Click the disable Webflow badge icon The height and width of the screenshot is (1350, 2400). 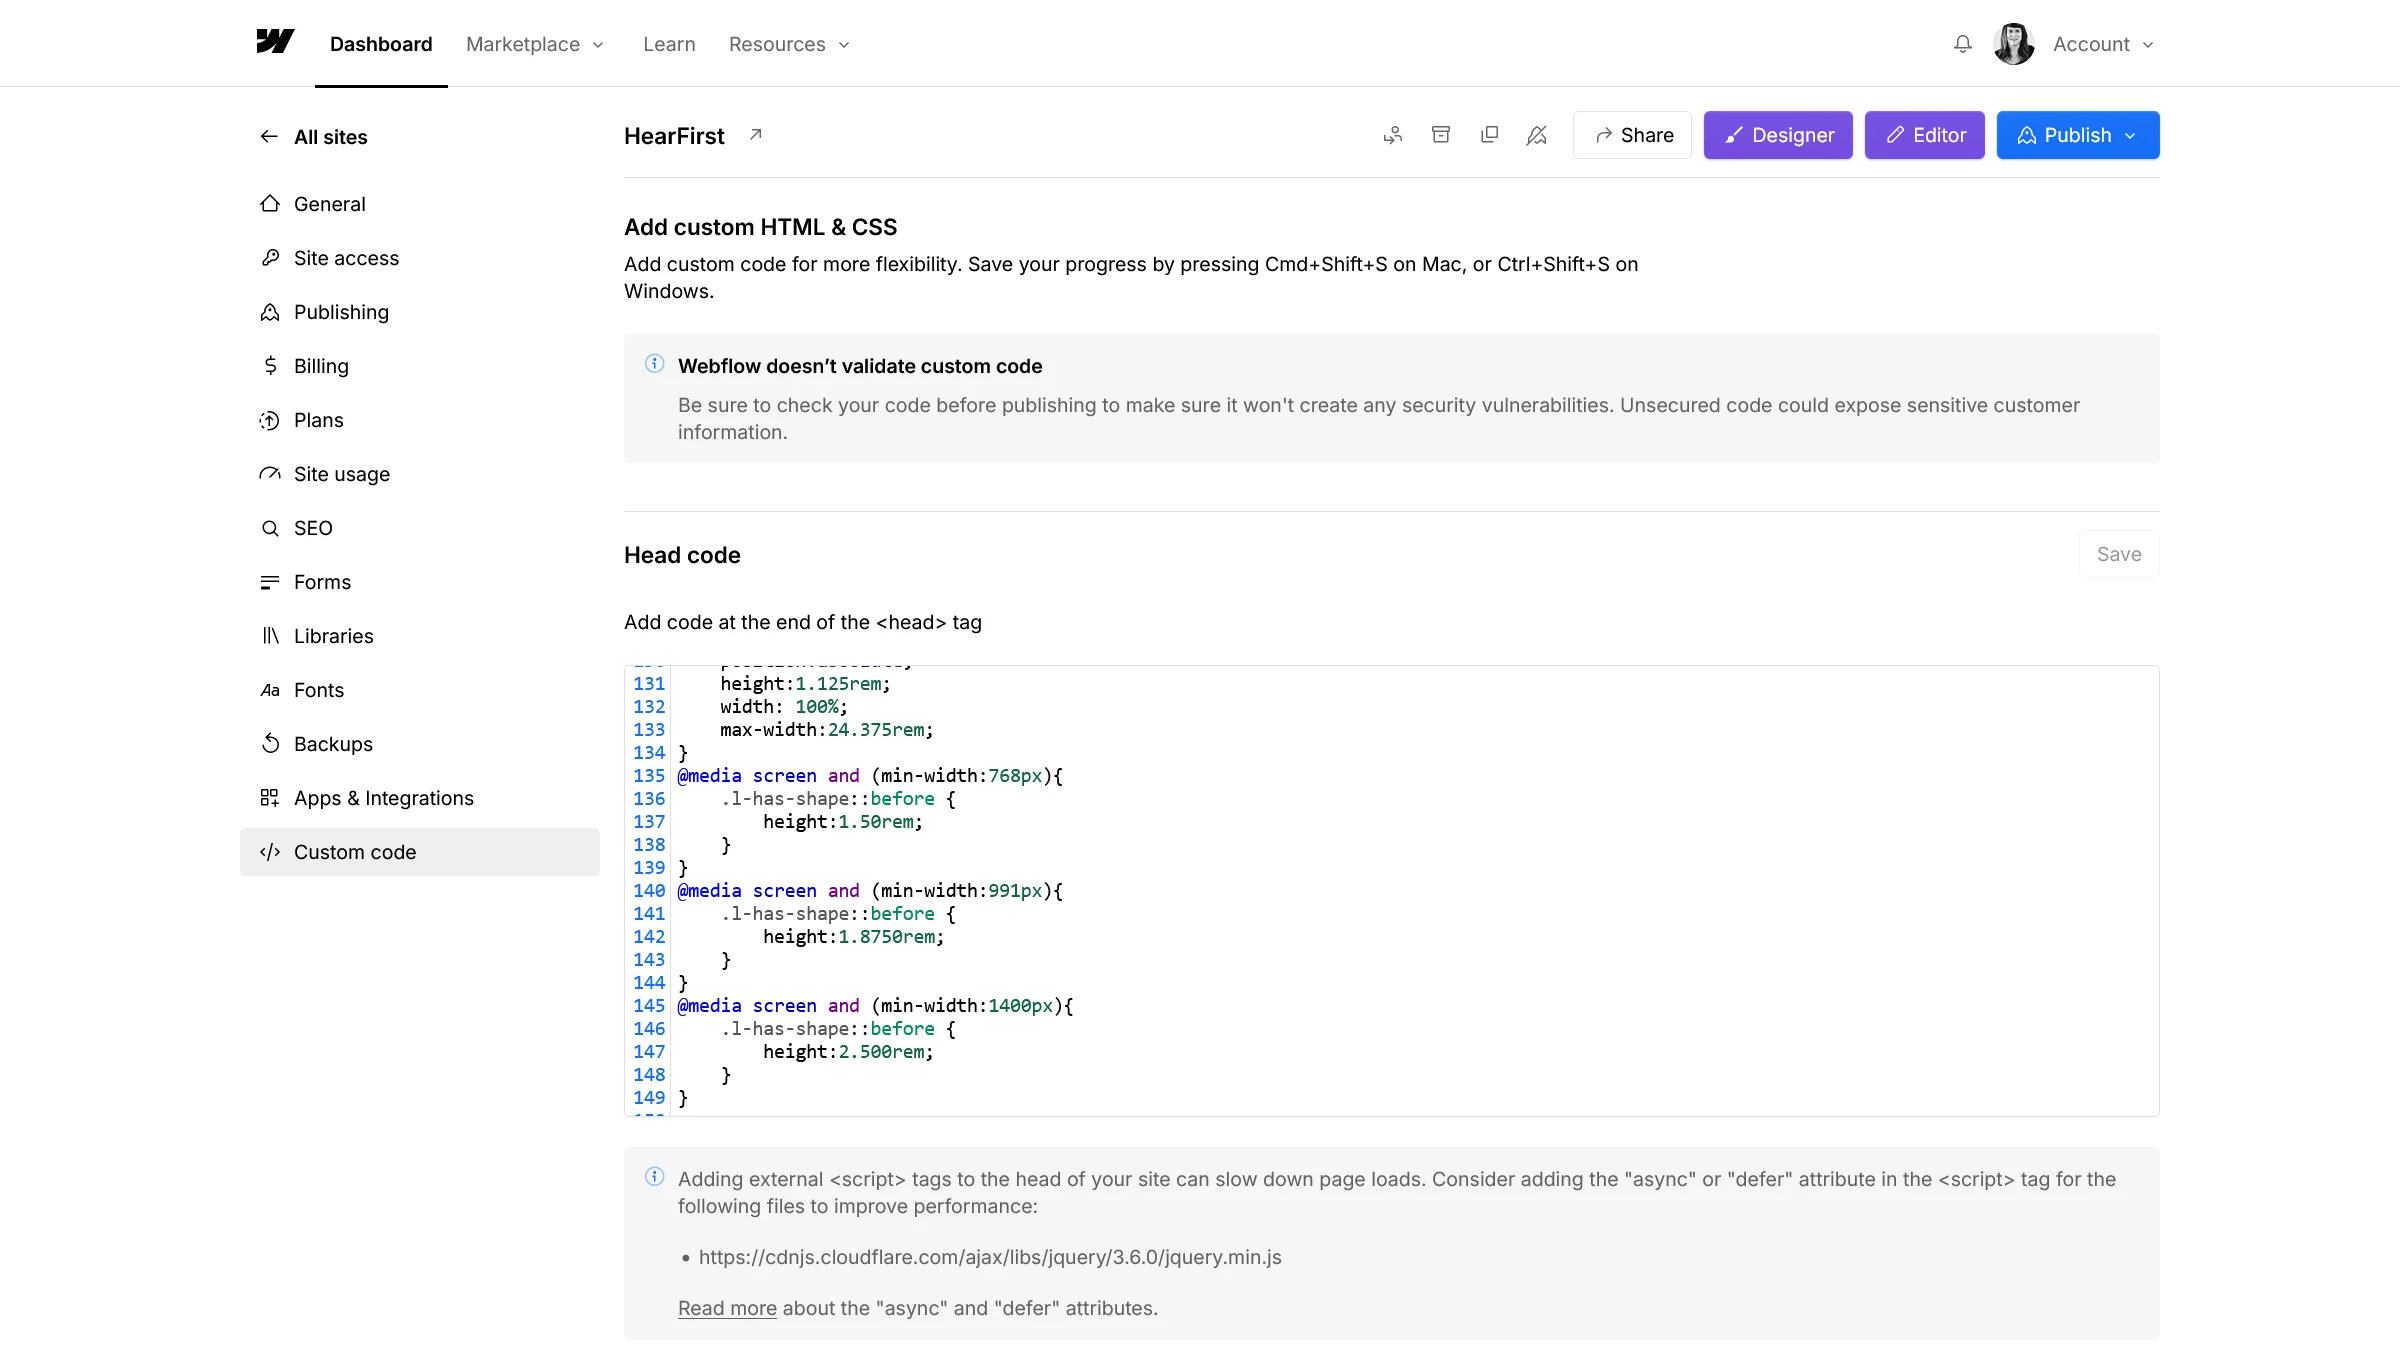click(1537, 135)
